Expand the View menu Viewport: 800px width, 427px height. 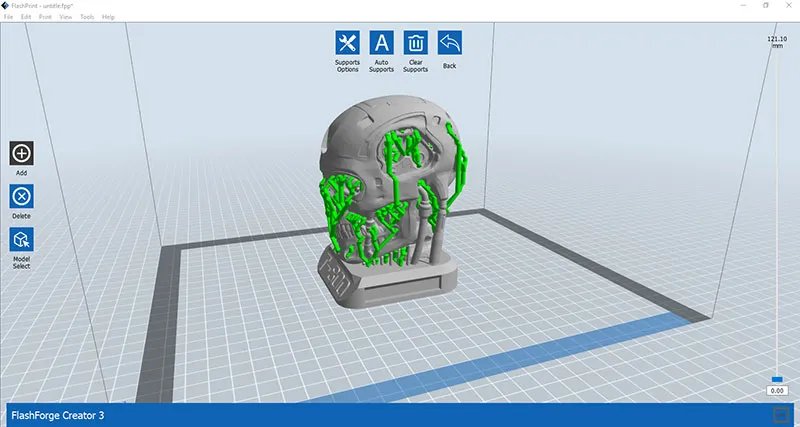click(66, 17)
